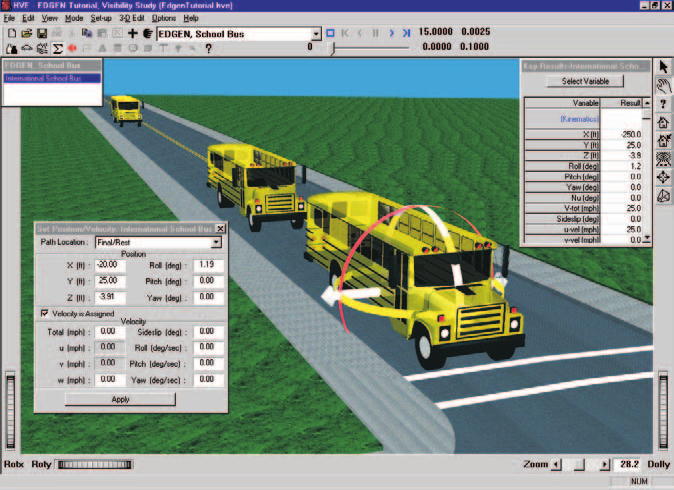
Task: Click the Save floppy disk icon
Action: pyautogui.click(x=42, y=34)
